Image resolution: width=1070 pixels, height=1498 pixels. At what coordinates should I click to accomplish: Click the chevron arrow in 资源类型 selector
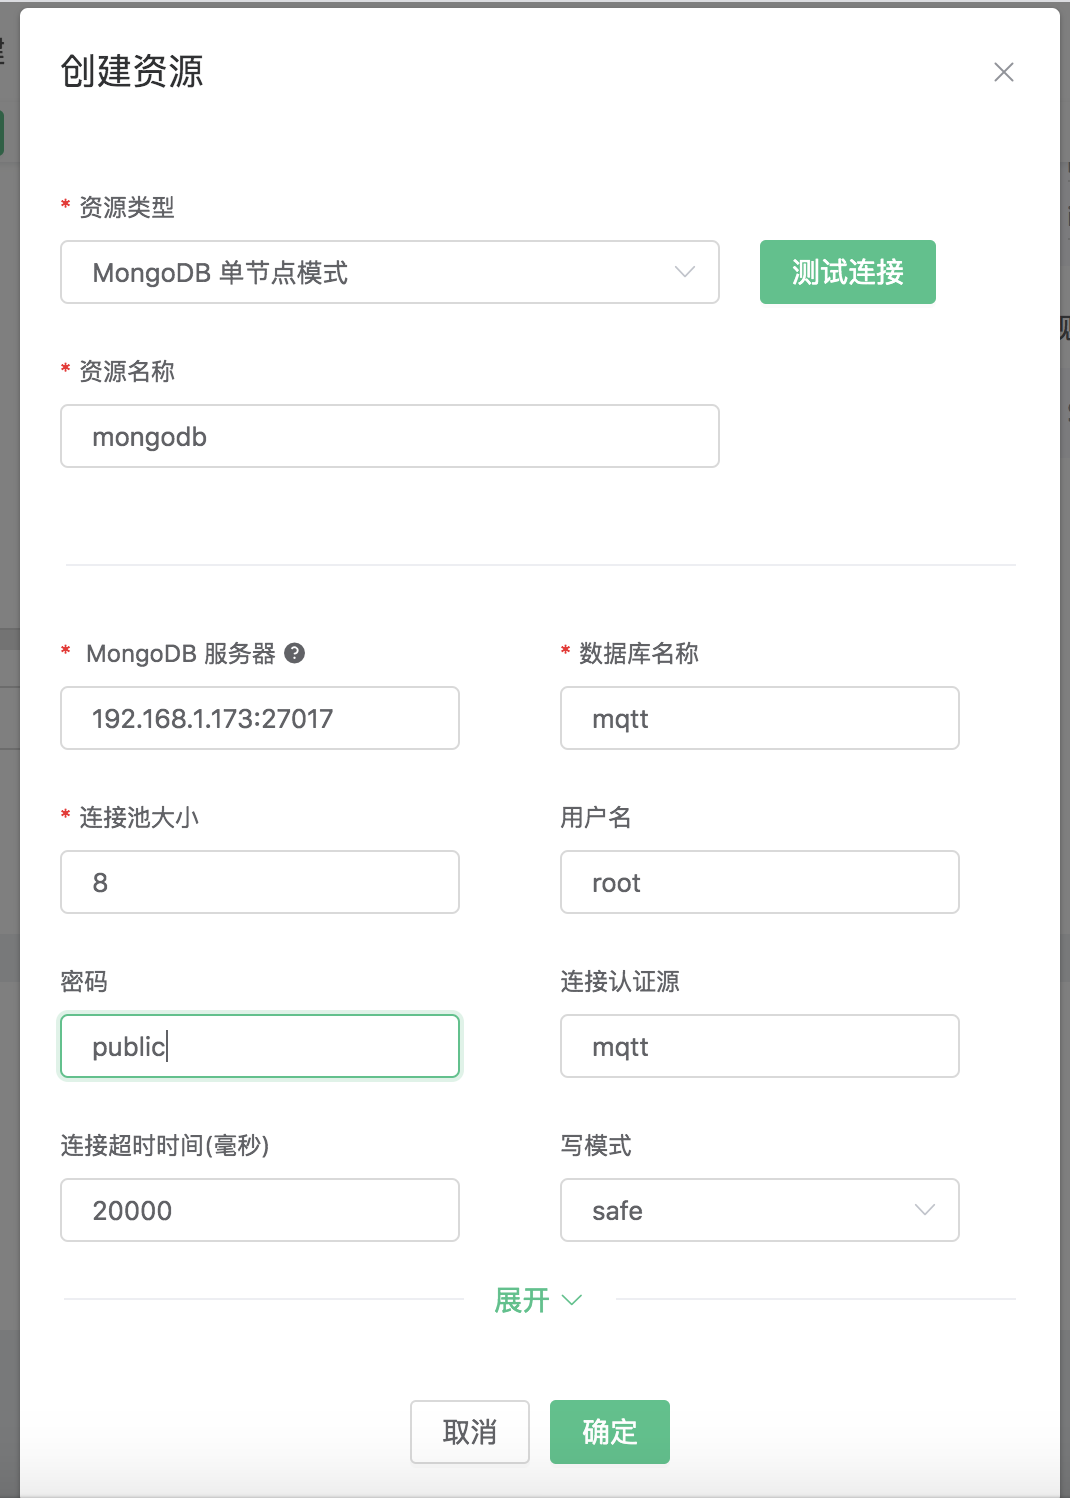coord(684,272)
